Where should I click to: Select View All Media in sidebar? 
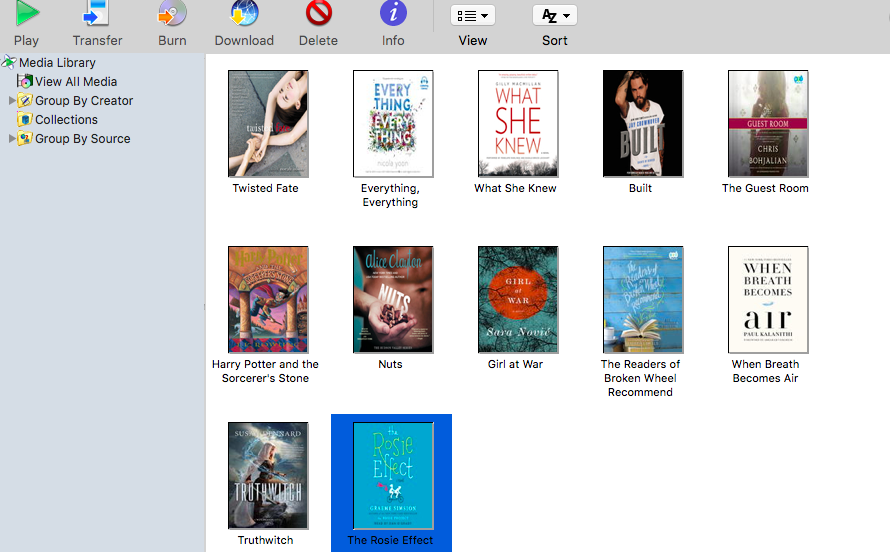[x=76, y=82]
